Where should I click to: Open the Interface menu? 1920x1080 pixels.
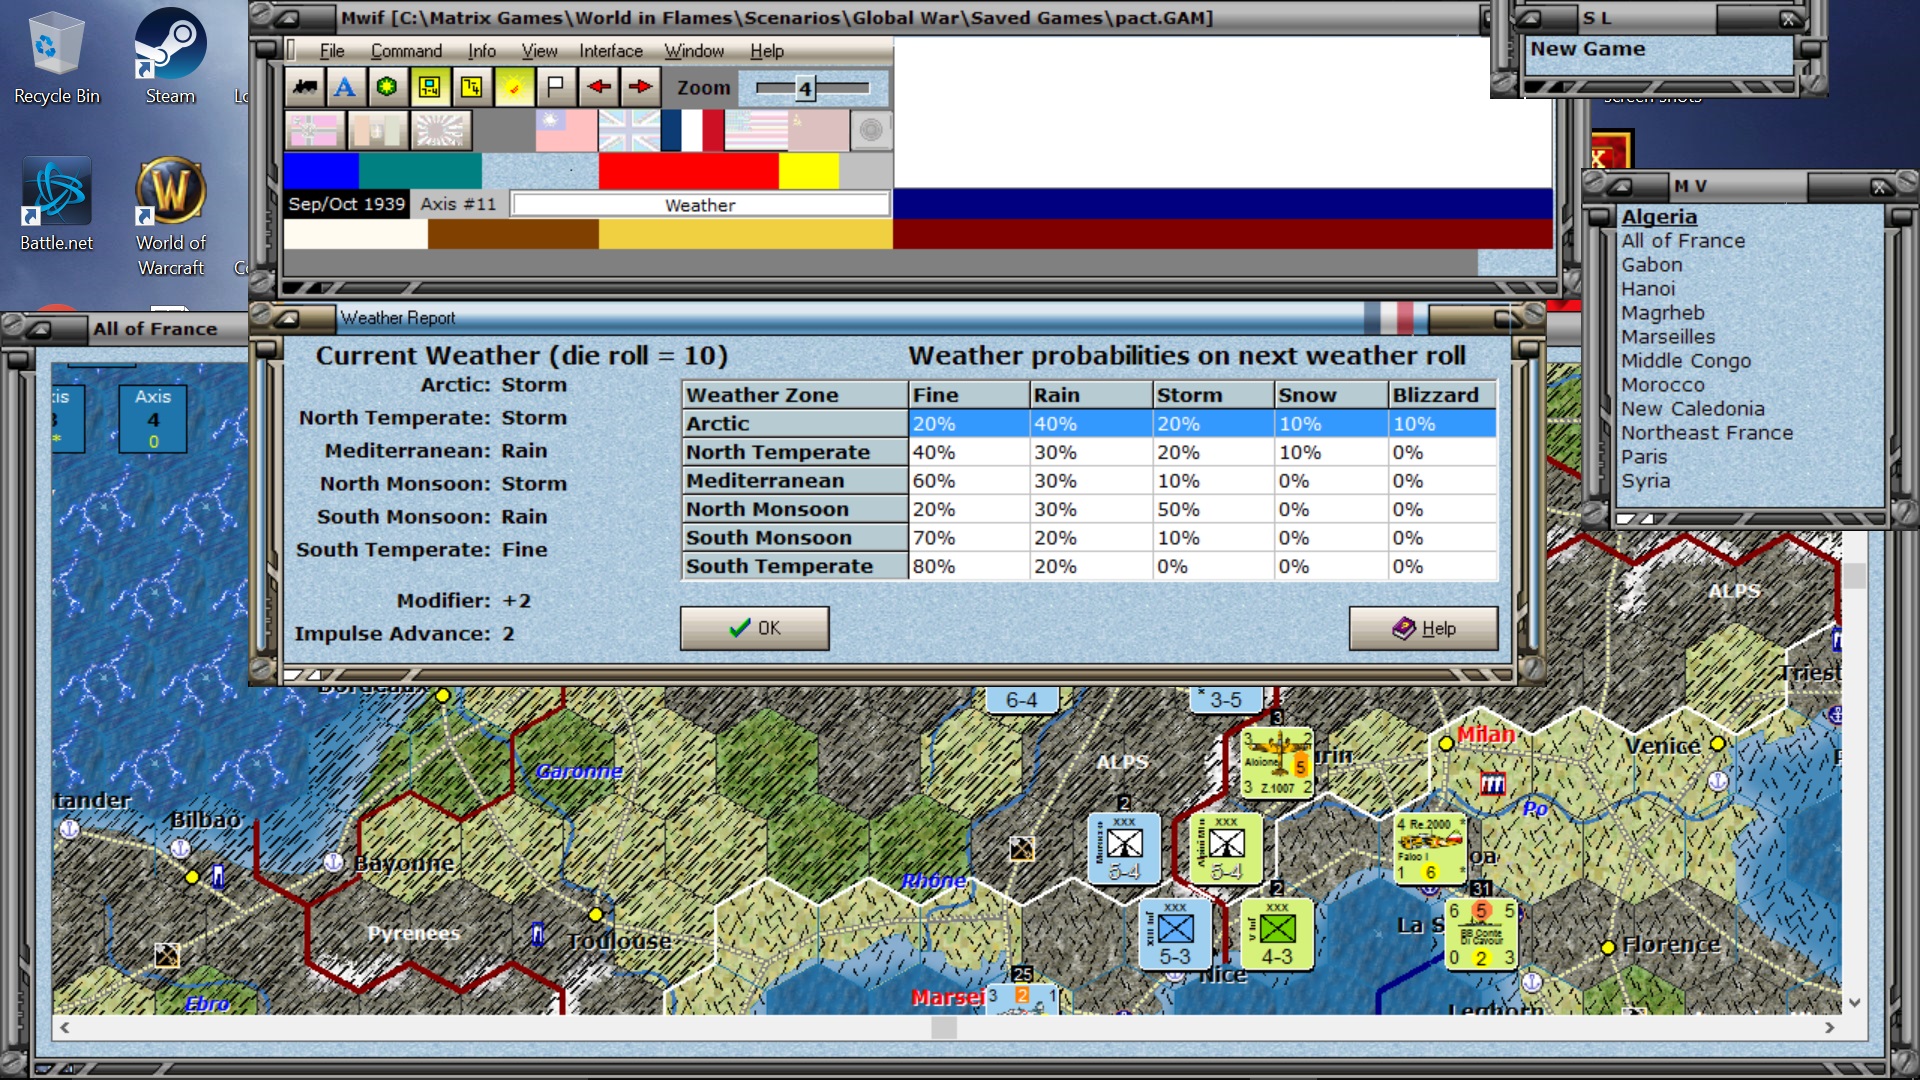click(x=611, y=51)
